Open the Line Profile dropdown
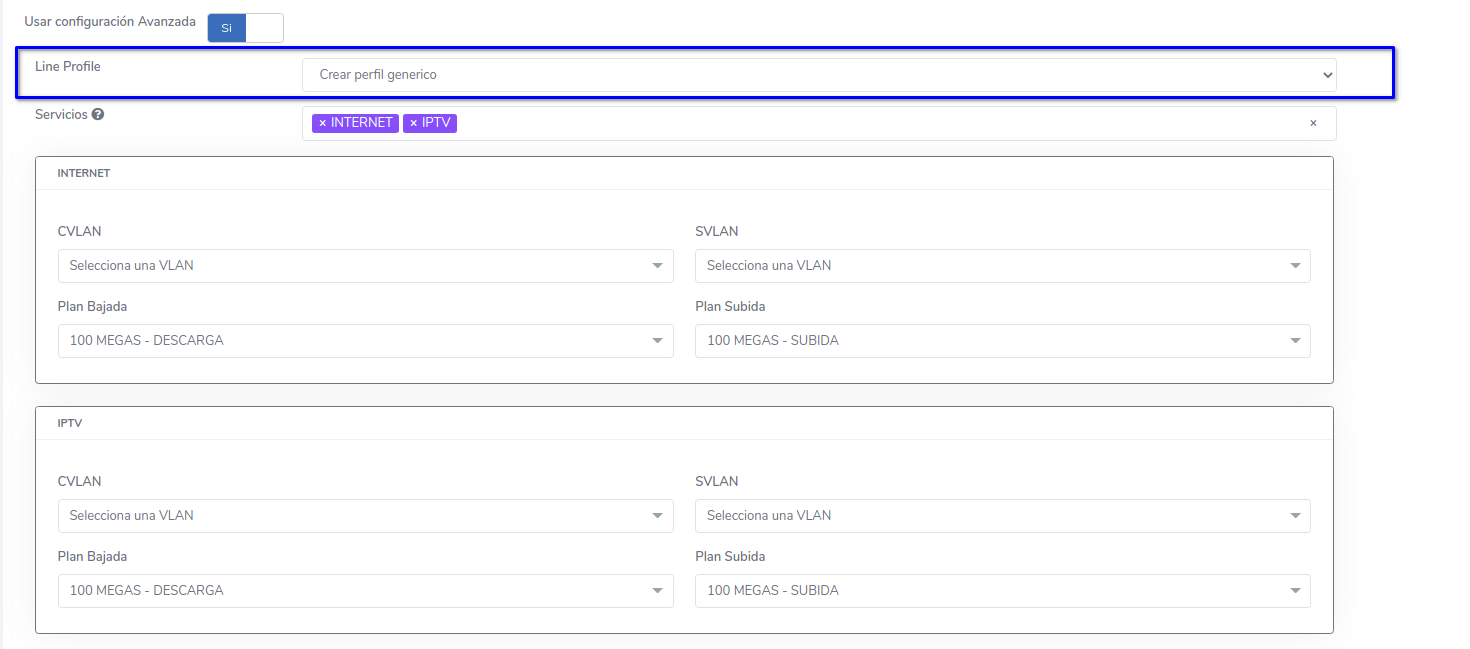 click(818, 75)
